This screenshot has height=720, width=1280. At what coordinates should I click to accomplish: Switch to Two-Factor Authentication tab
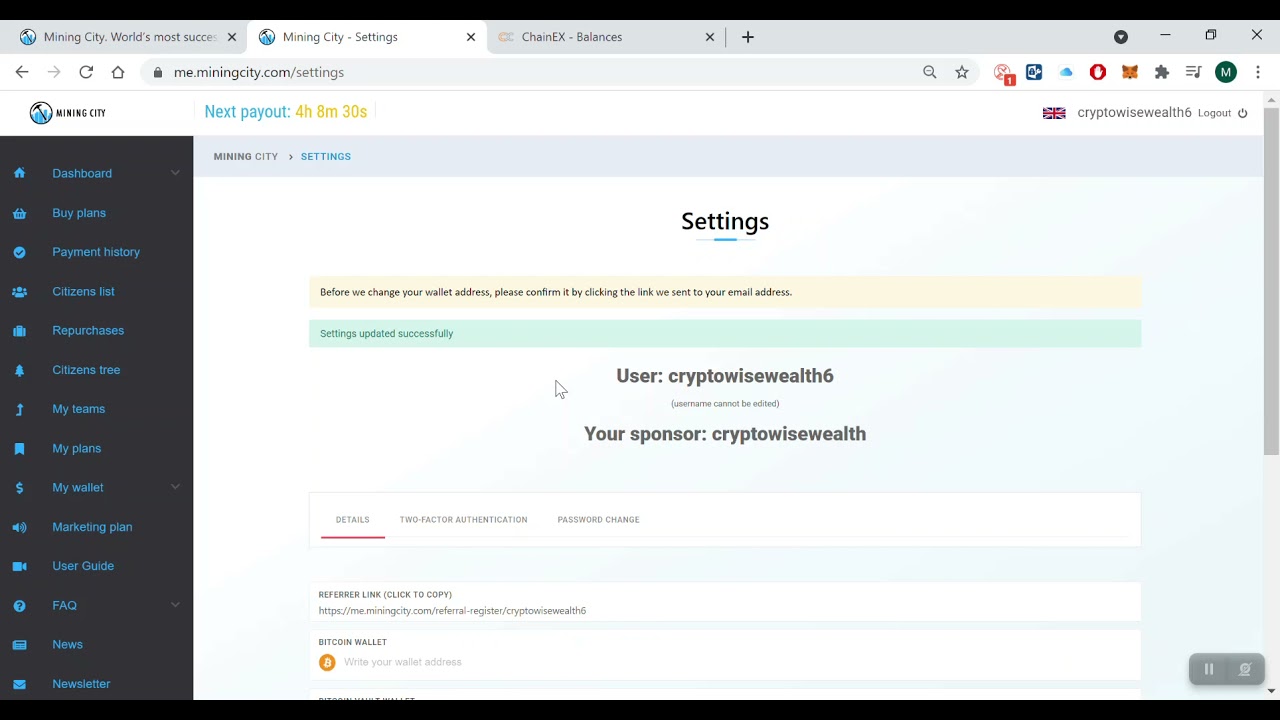[463, 520]
